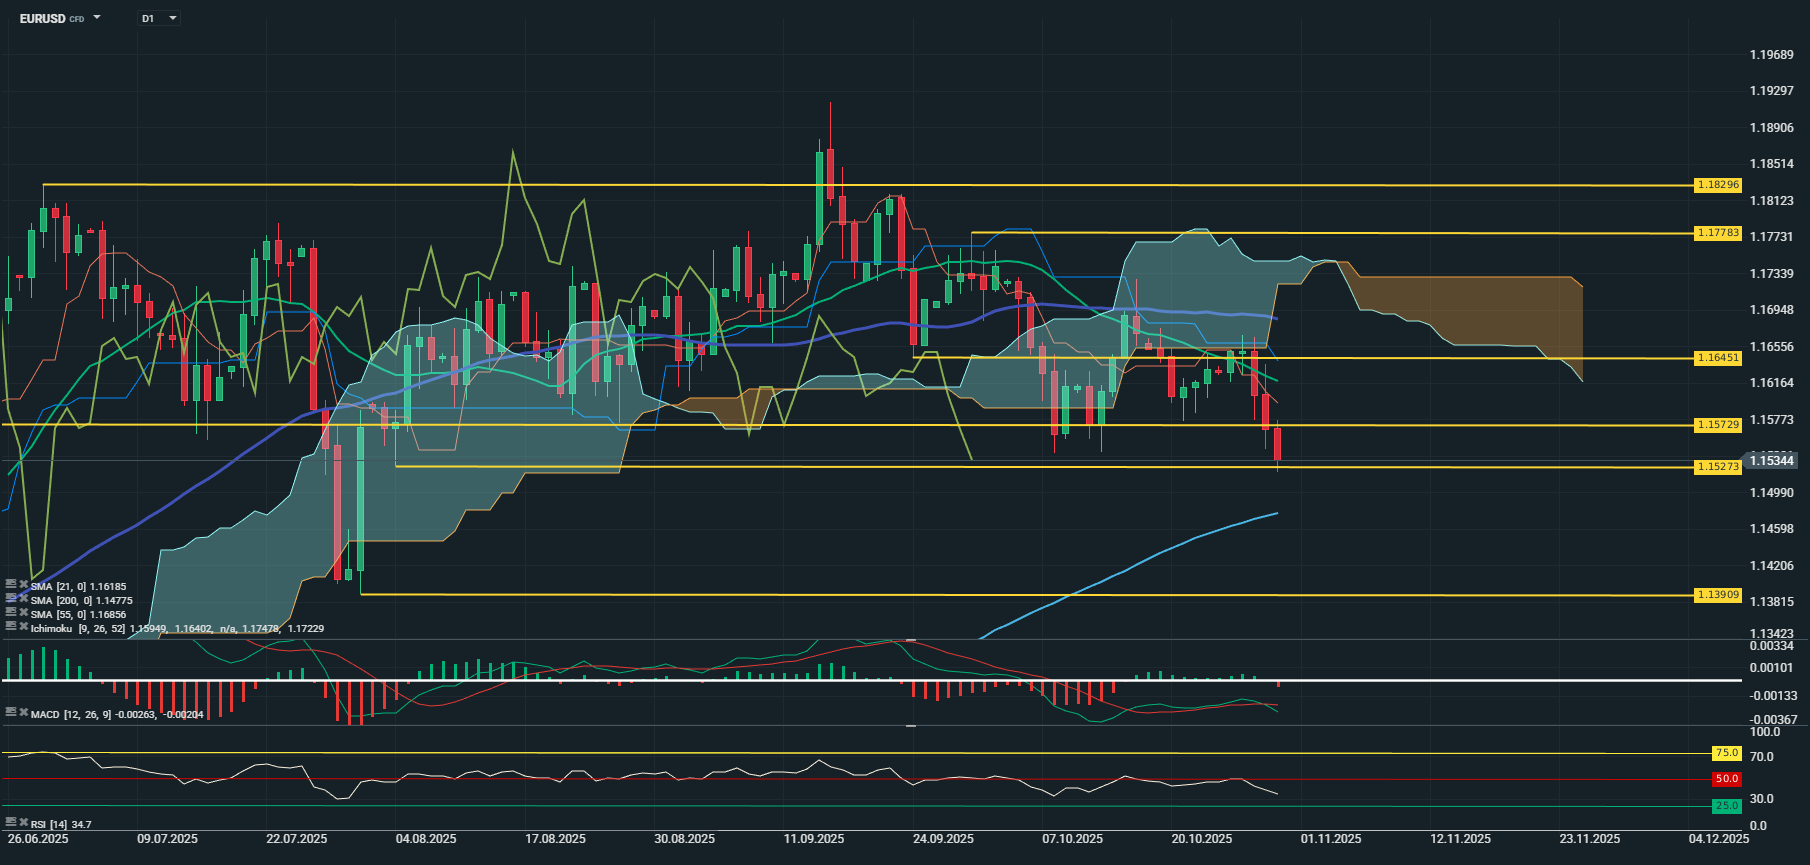Screen dimensions: 1810x865
Task: Open MACD indicator settings icon
Action: click(x=11, y=712)
